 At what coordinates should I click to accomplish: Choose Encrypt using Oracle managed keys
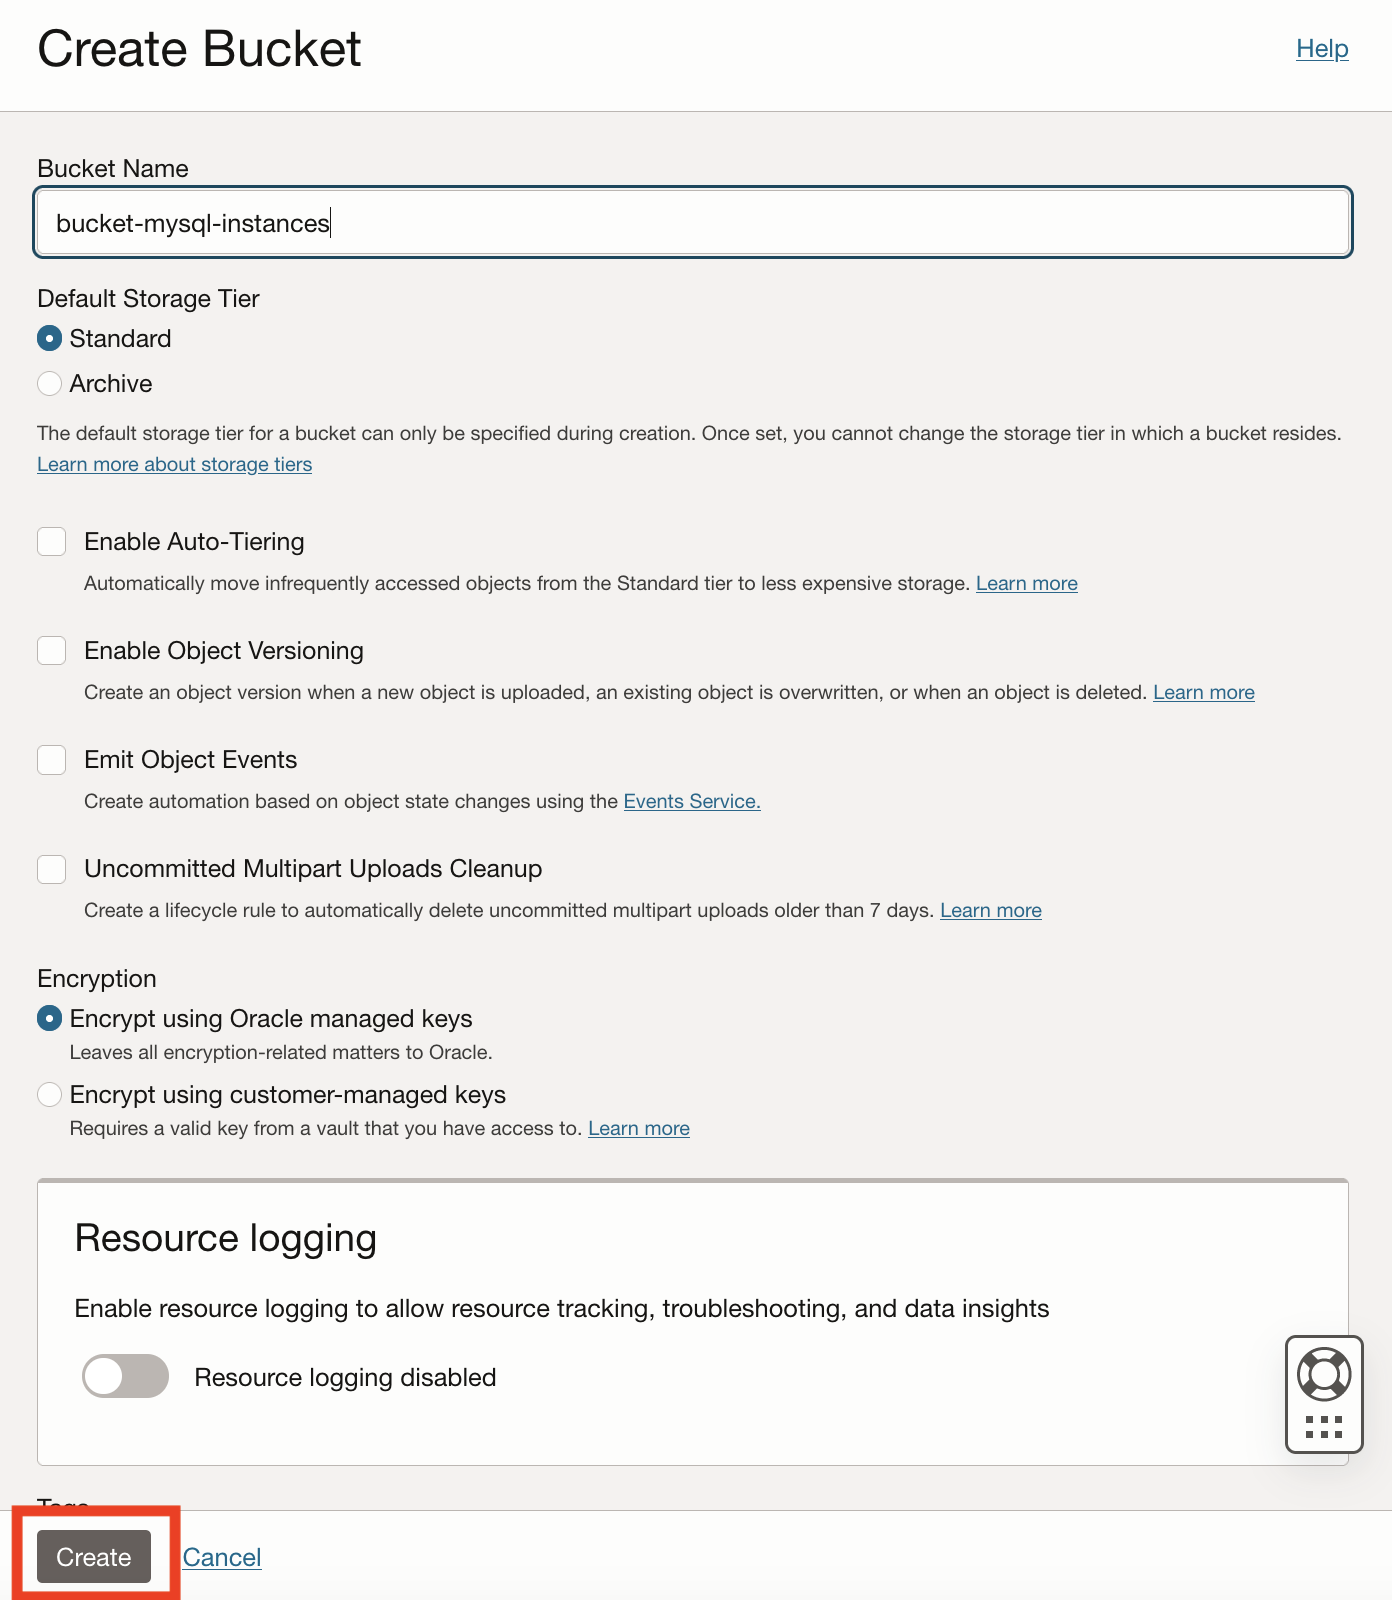tap(49, 1019)
